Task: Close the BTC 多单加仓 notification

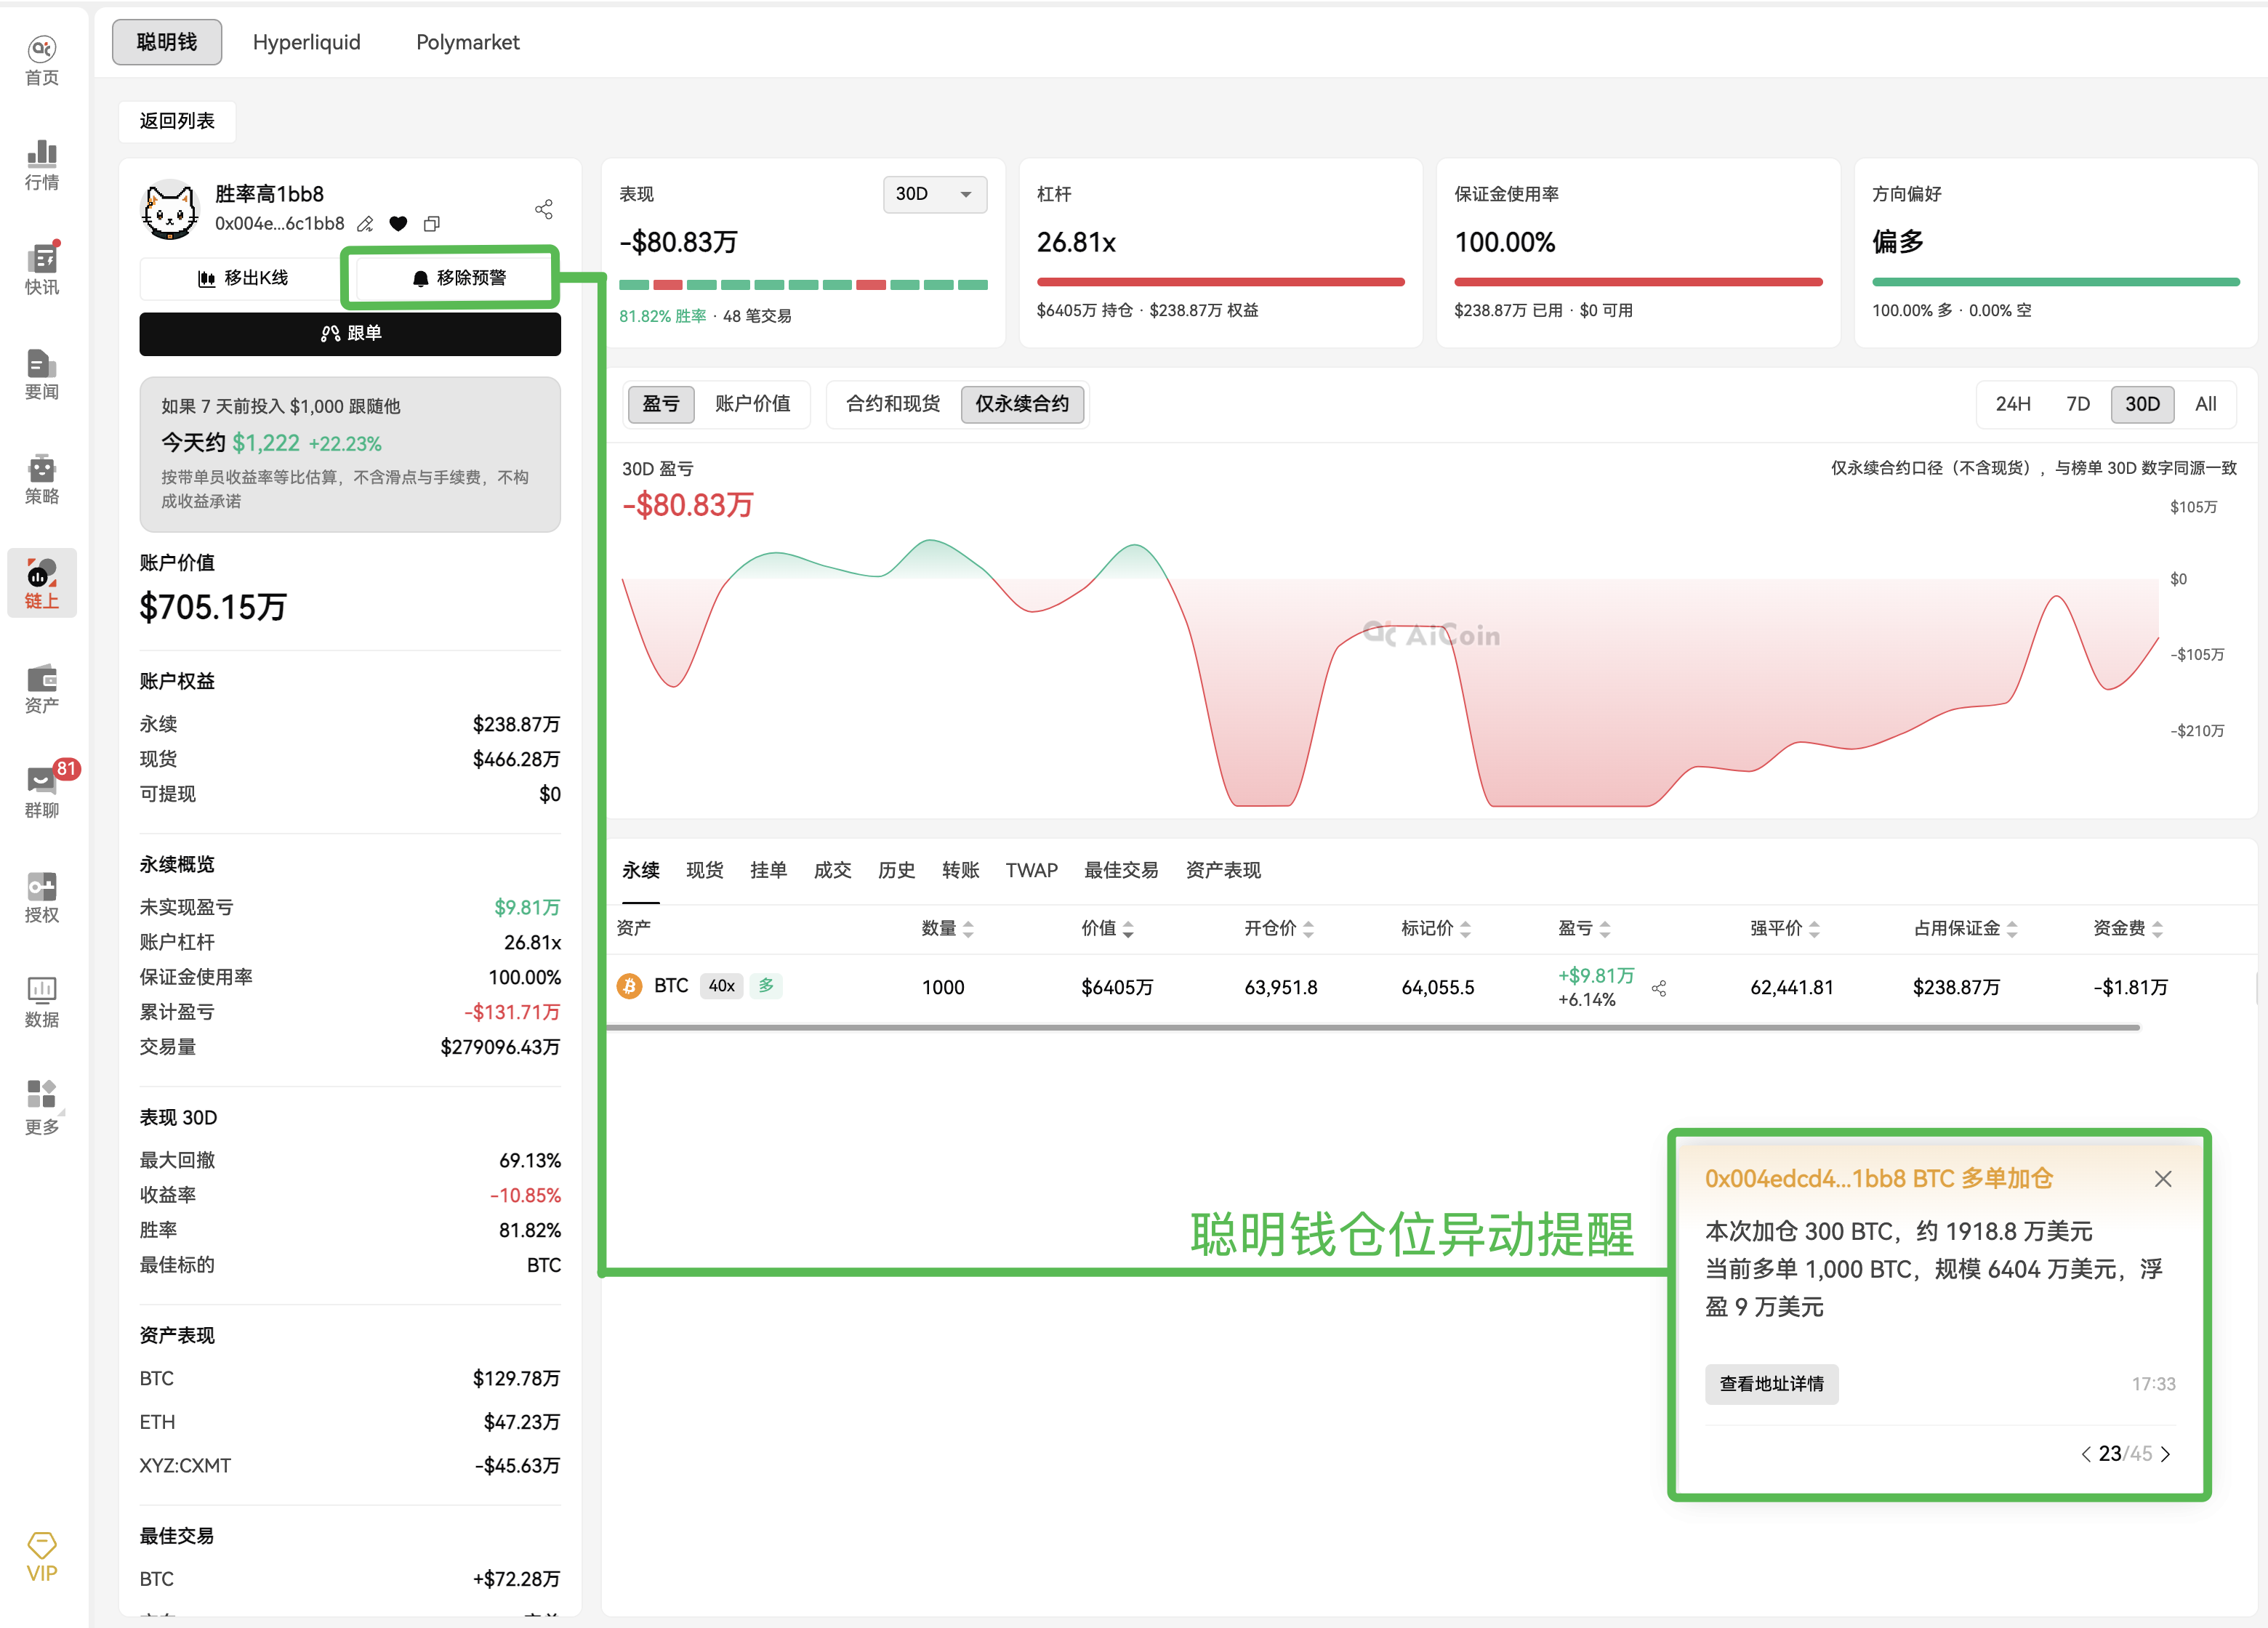Action: click(2163, 1179)
